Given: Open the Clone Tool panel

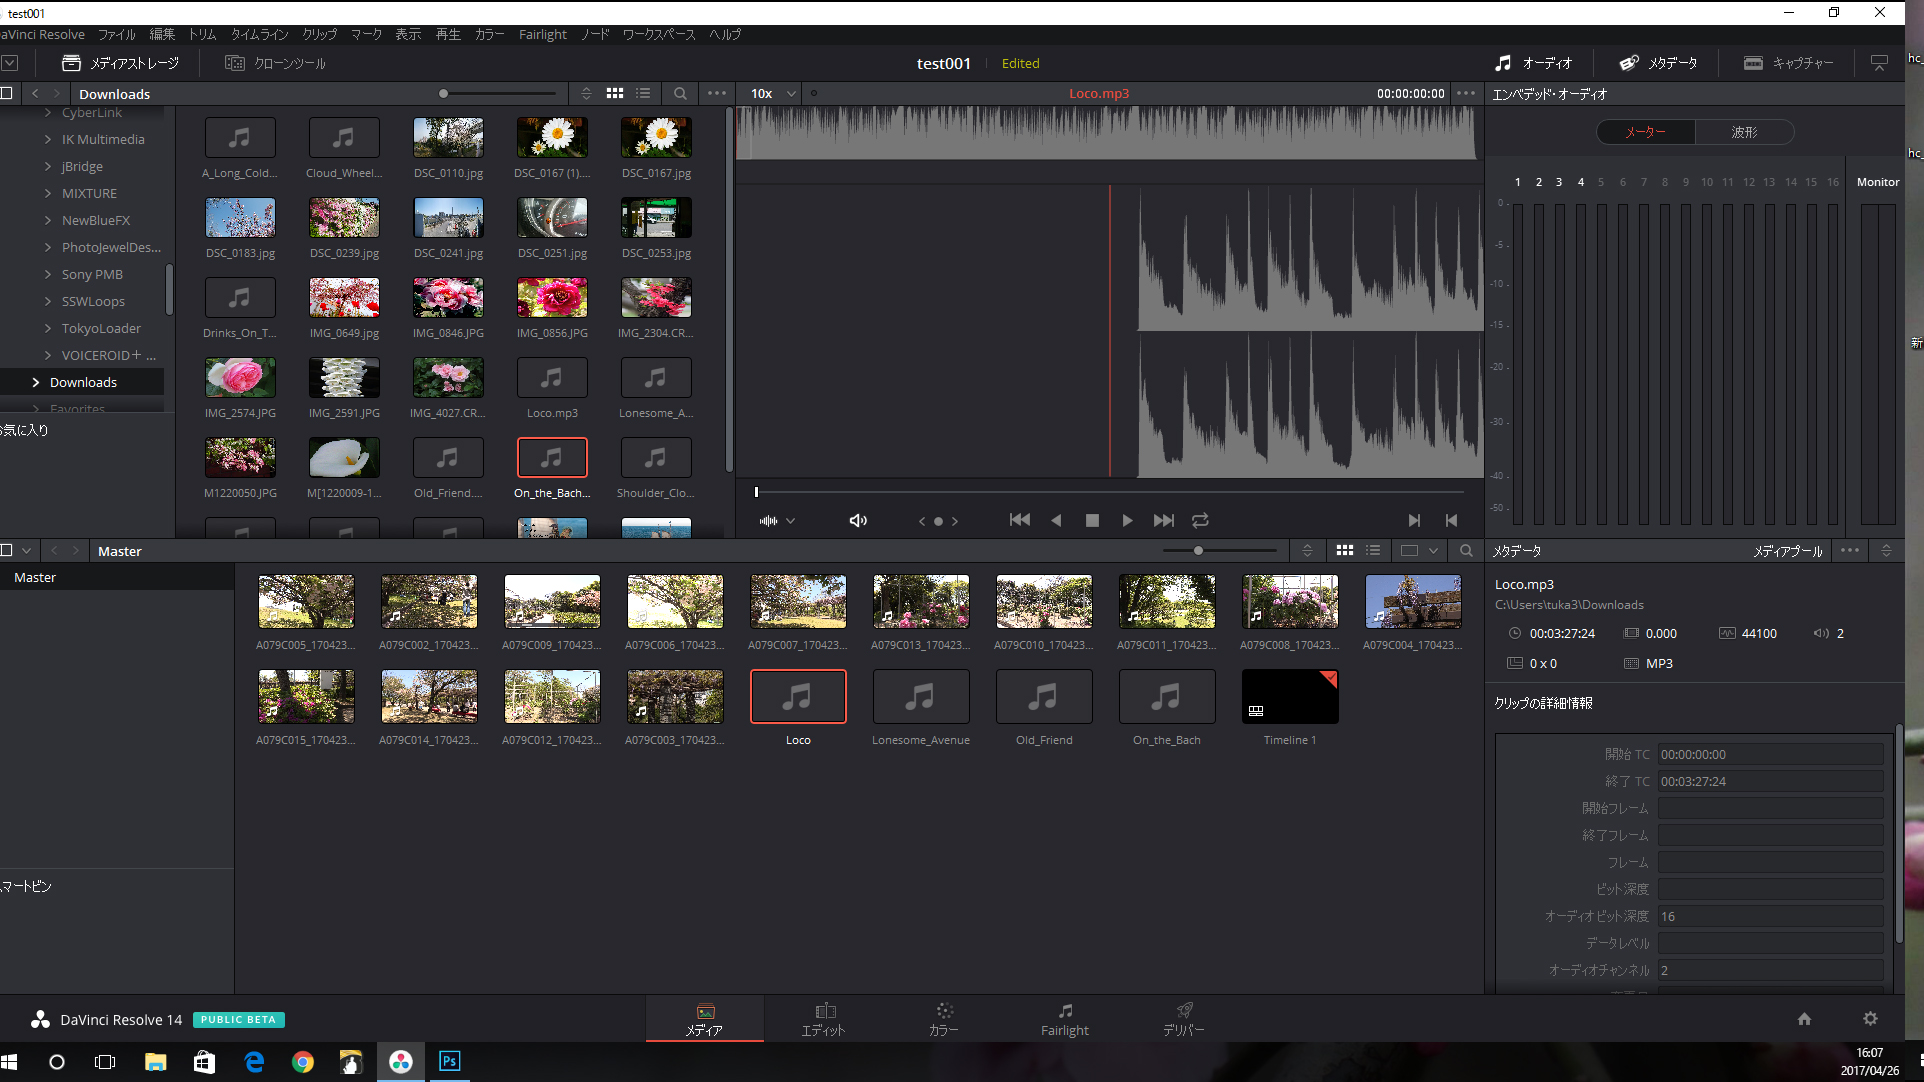Looking at the screenshot, I should (276, 63).
